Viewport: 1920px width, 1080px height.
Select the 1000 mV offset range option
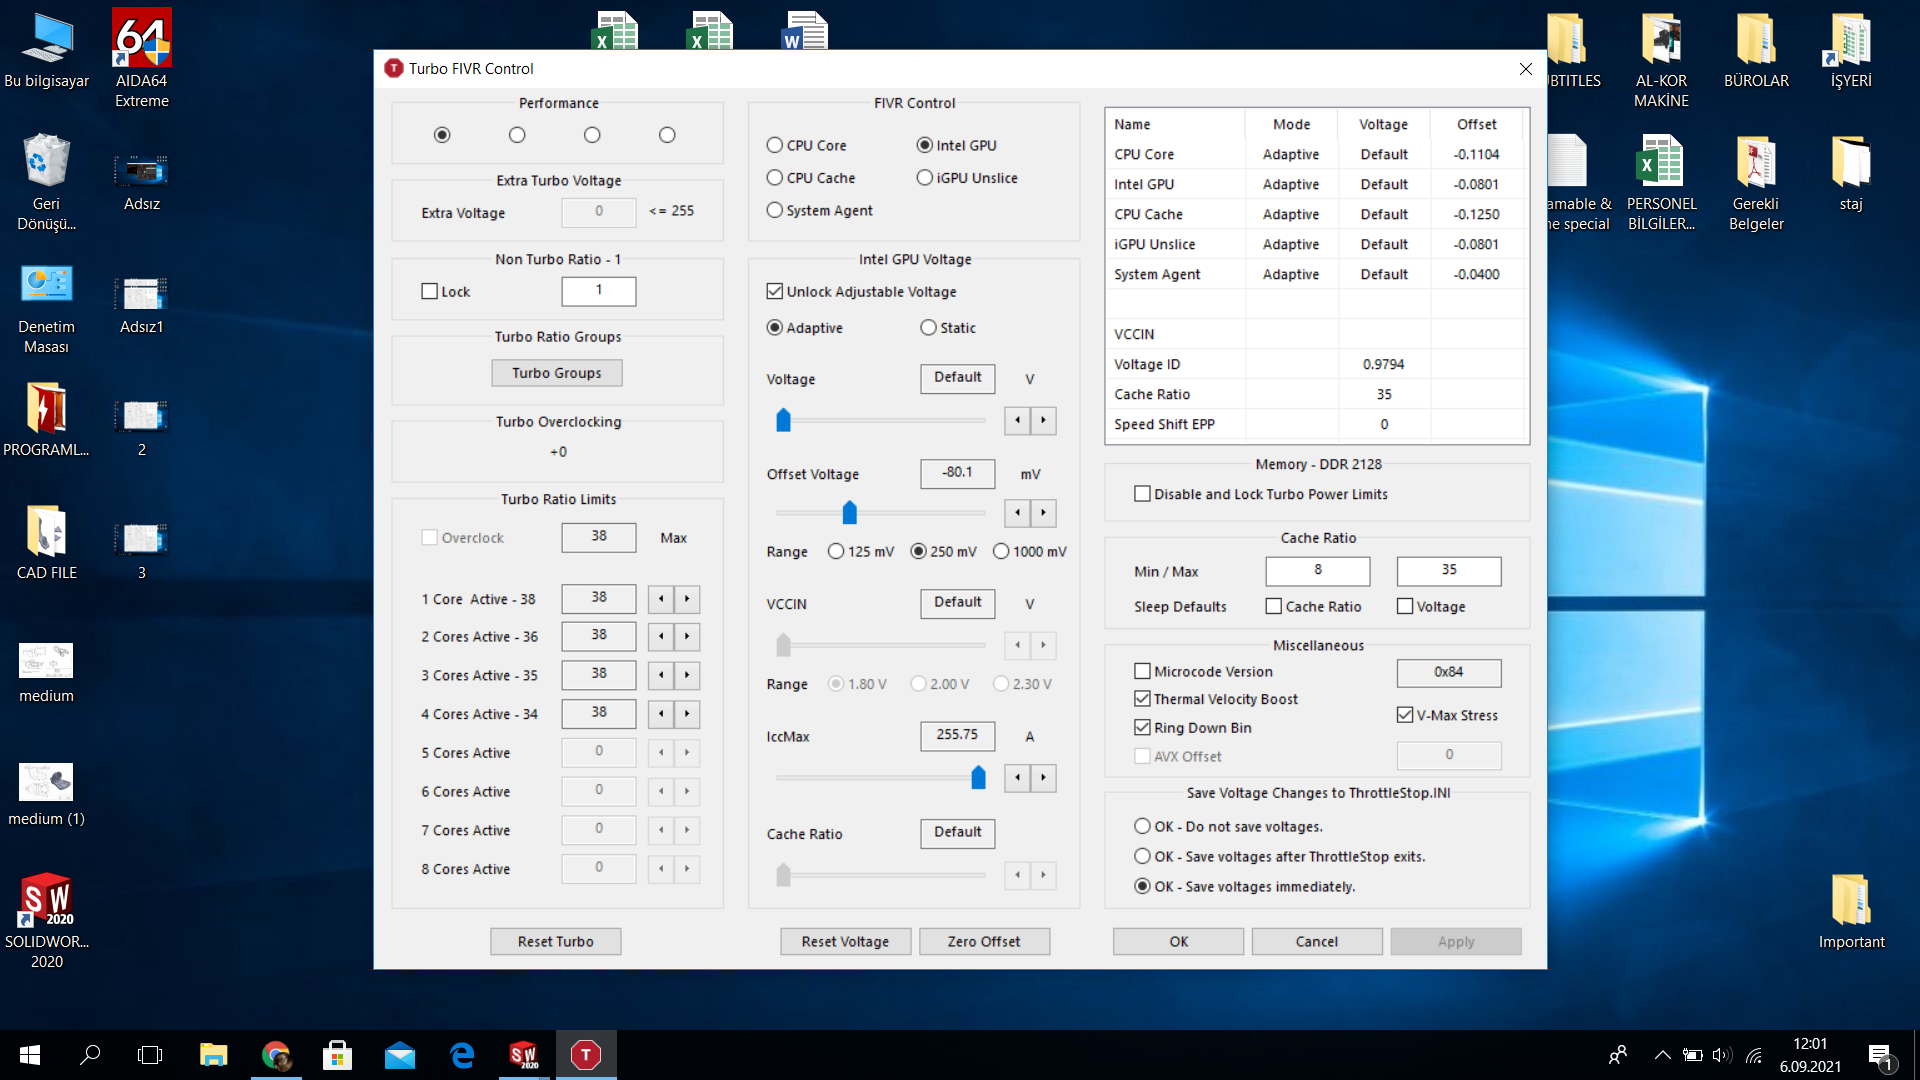coord(1001,551)
